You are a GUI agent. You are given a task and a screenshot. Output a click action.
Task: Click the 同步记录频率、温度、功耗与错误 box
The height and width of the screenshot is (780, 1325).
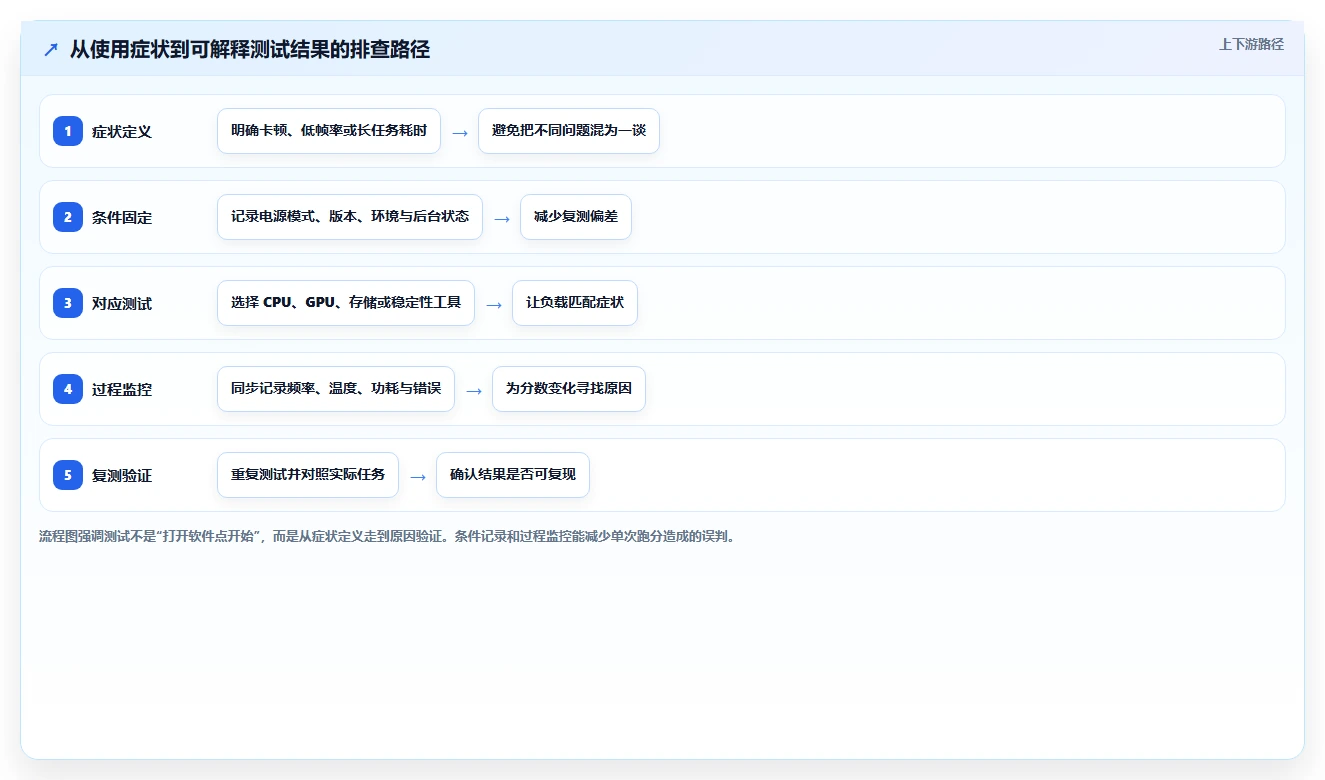[336, 389]
